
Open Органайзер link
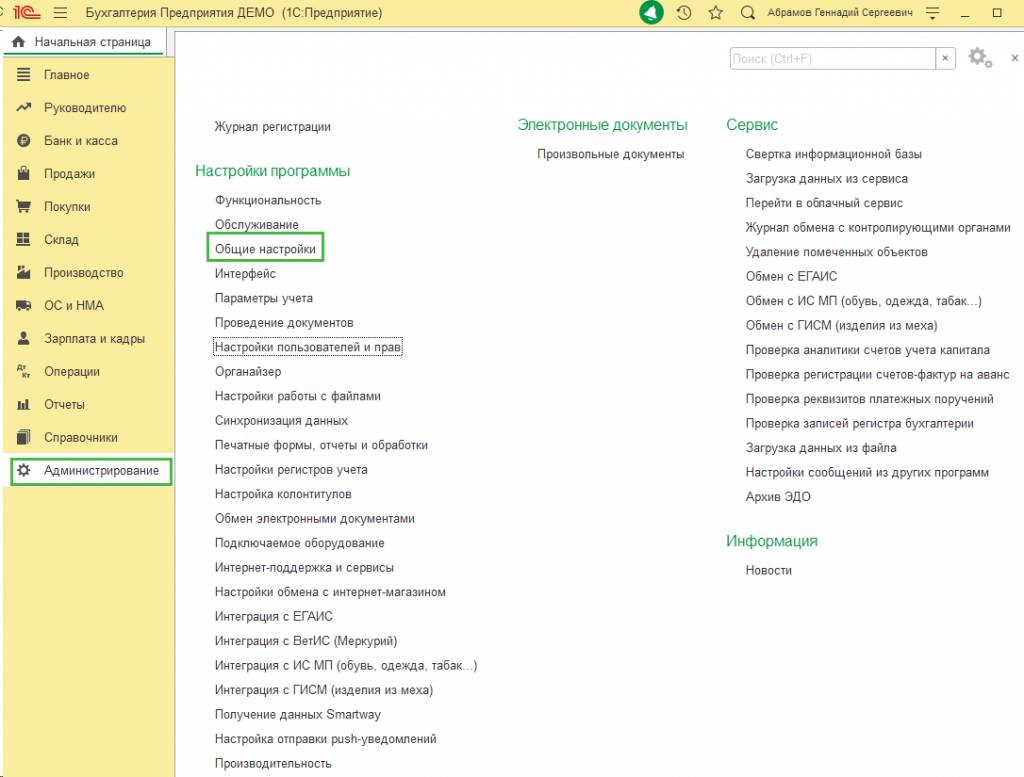pos(248,372)
